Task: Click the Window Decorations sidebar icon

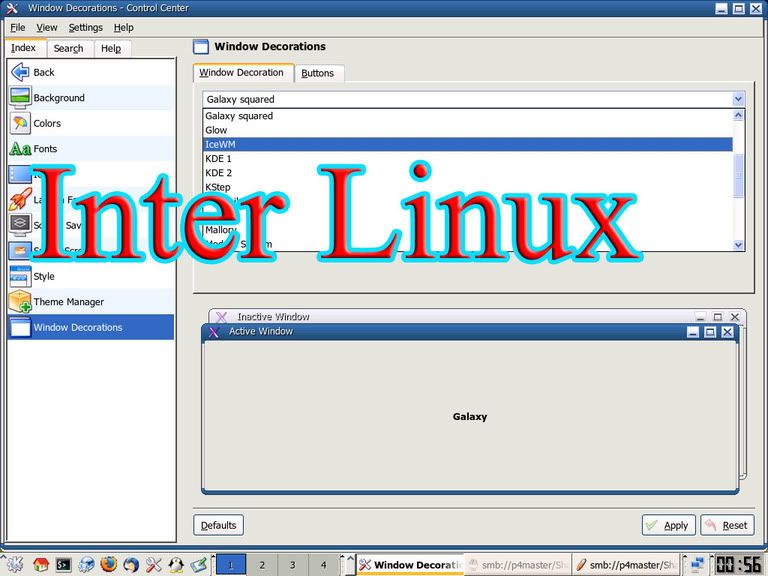Action: (20, 327)
